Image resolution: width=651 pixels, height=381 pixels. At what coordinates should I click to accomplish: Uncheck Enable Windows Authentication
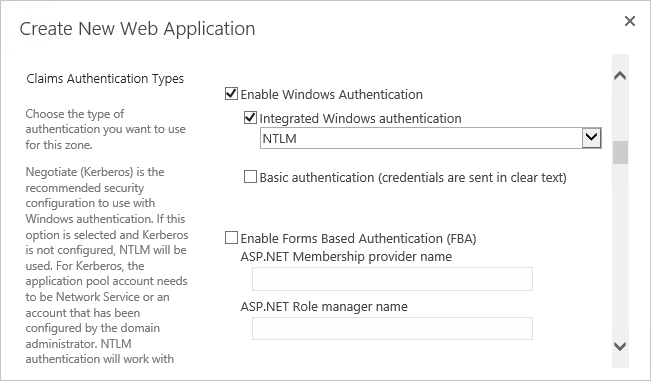(x=231, y=93)
